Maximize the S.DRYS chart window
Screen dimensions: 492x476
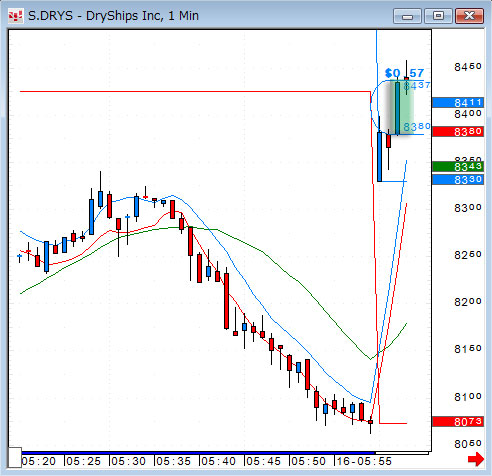(438, 16)
